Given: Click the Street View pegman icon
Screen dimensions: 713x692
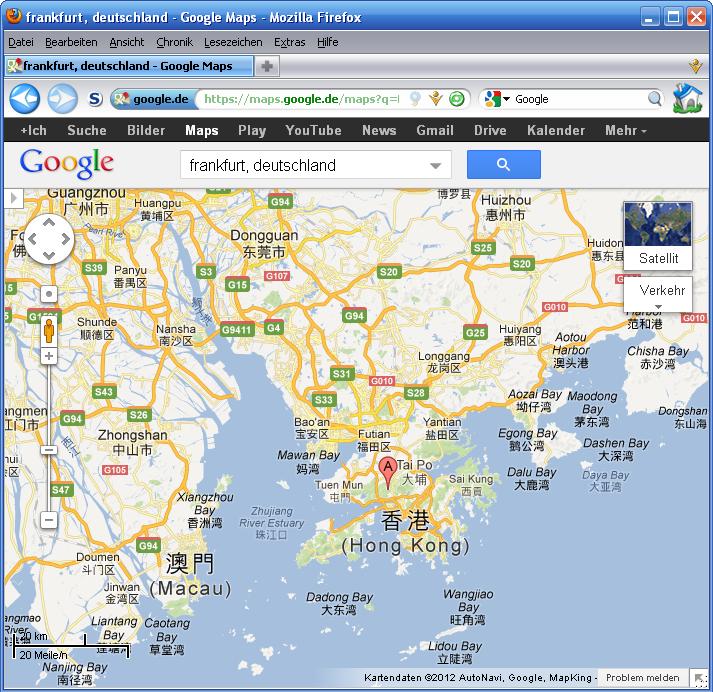Looking at the screenshot, I should (x=49, y=331).
